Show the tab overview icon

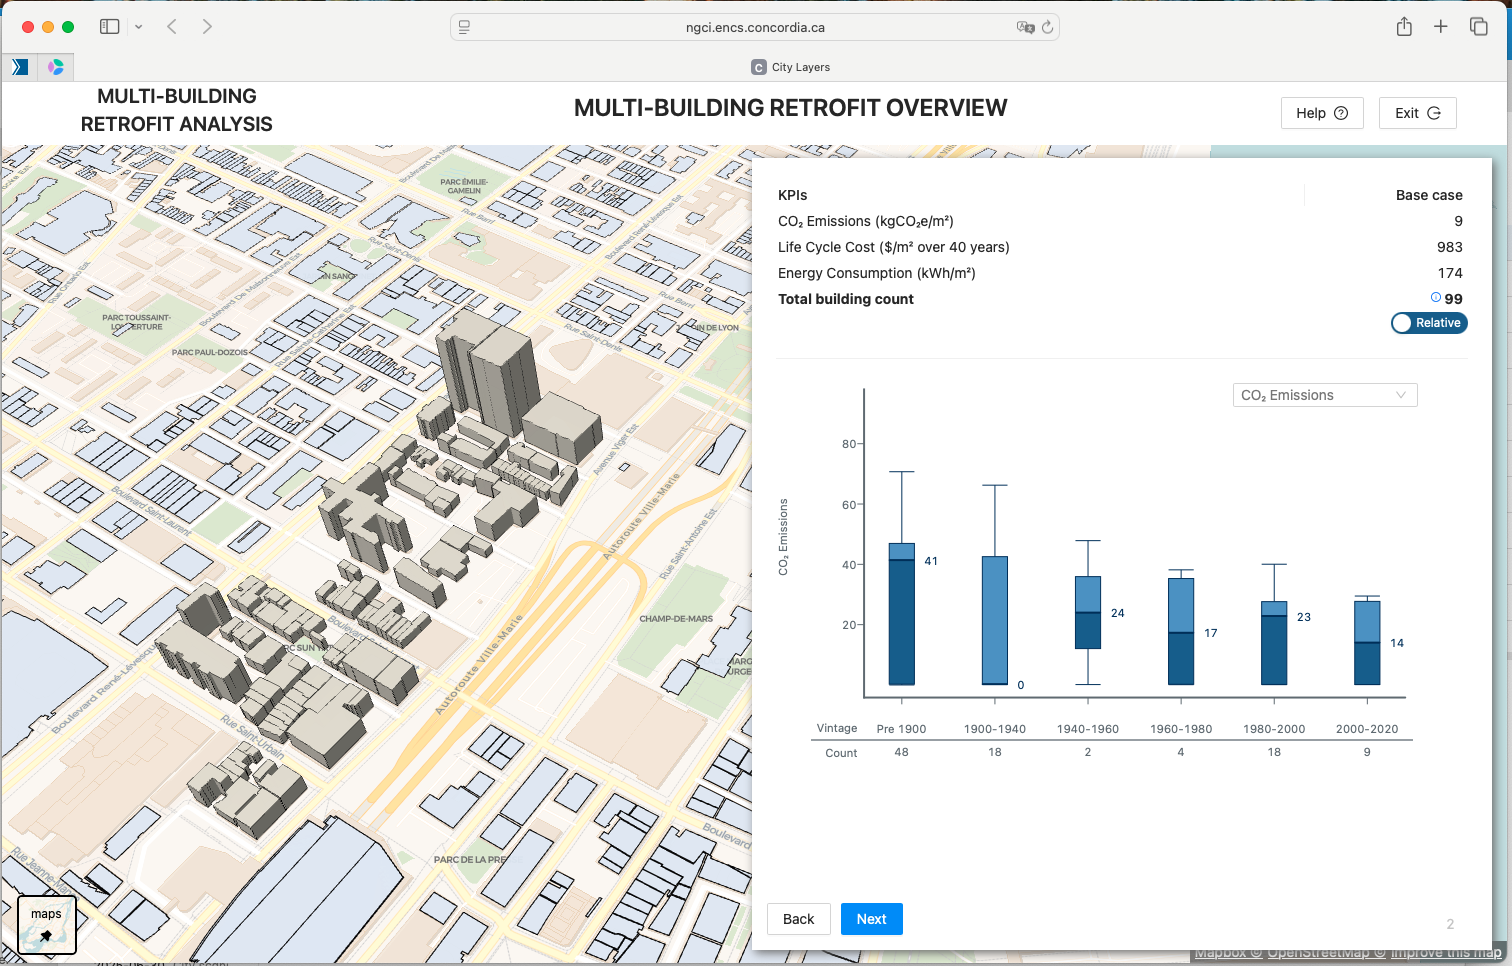tap(1478, 27)
